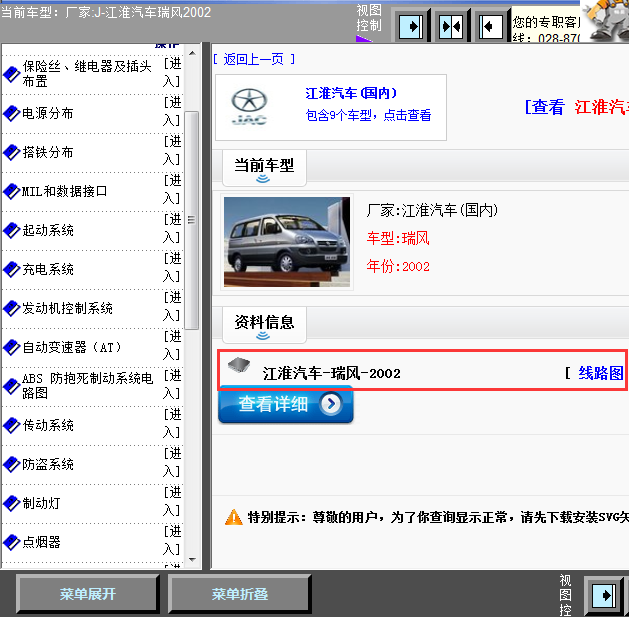Click the book icon beside 电源分布
Image resolution: width=629 pixels, height=617 pixels.
click(x=11, y=114)
